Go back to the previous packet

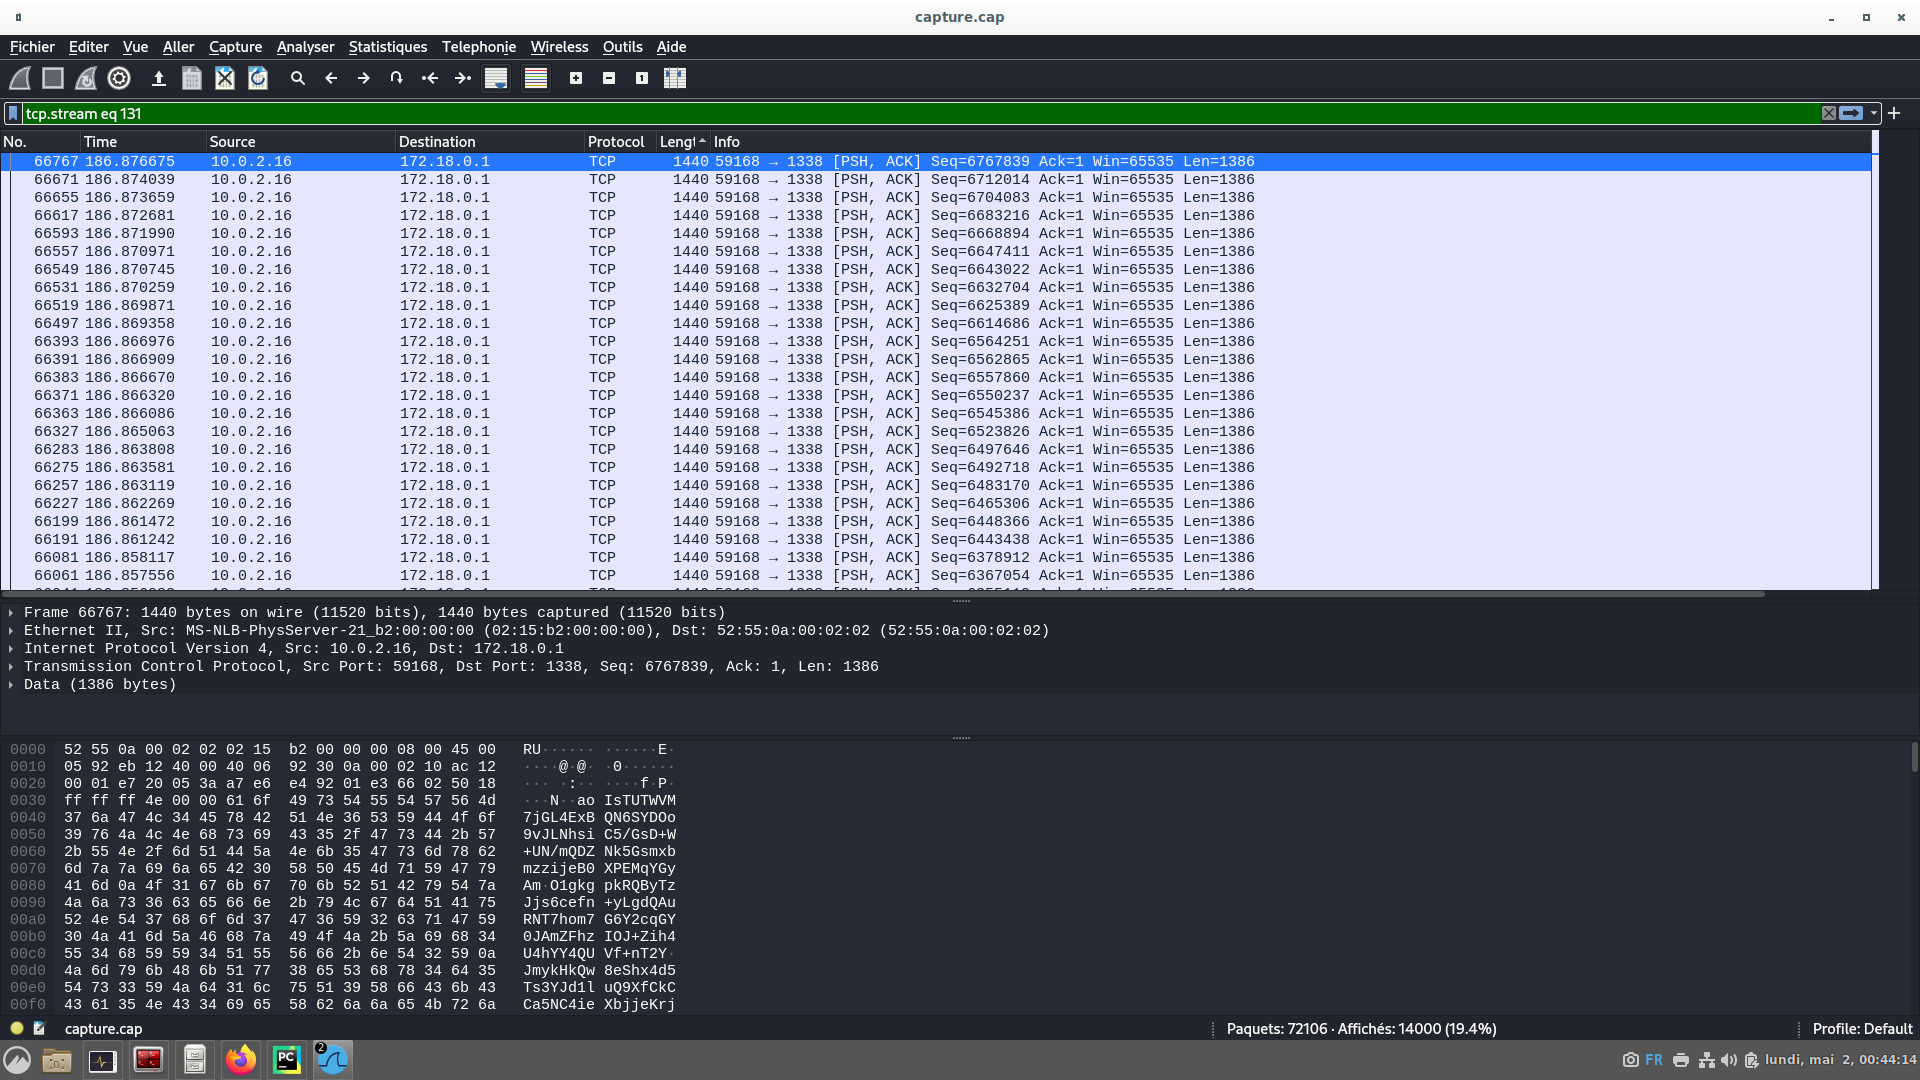pyautogui.click(x=331, y=78)
